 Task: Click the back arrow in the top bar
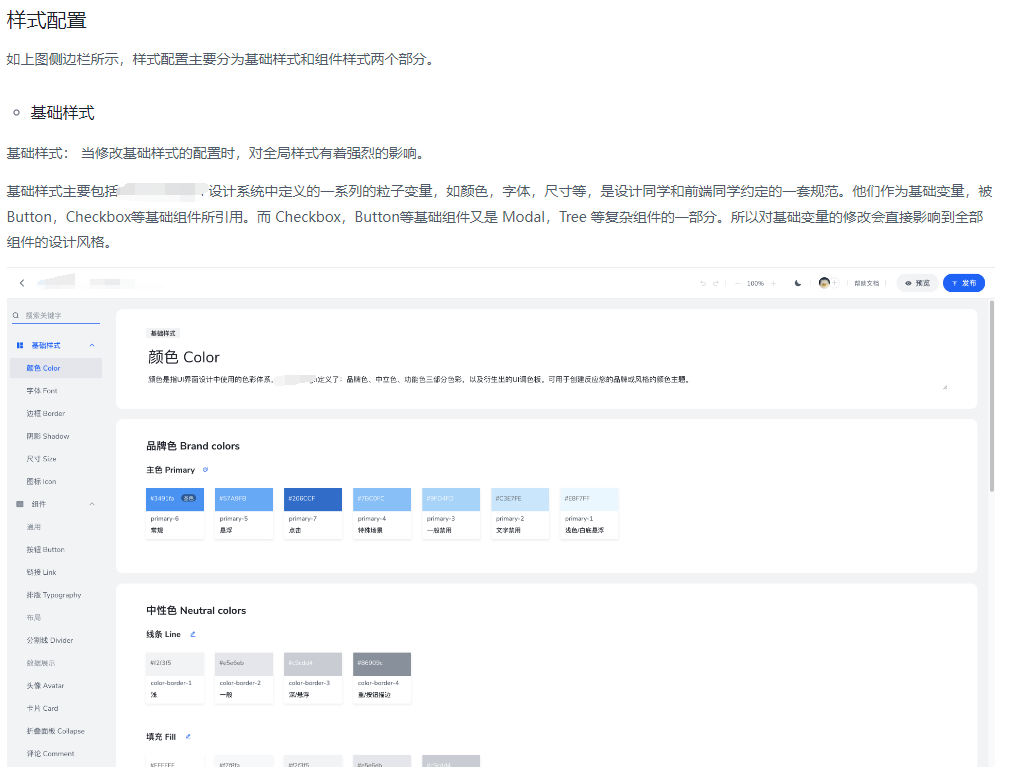(x=22, y=283)
